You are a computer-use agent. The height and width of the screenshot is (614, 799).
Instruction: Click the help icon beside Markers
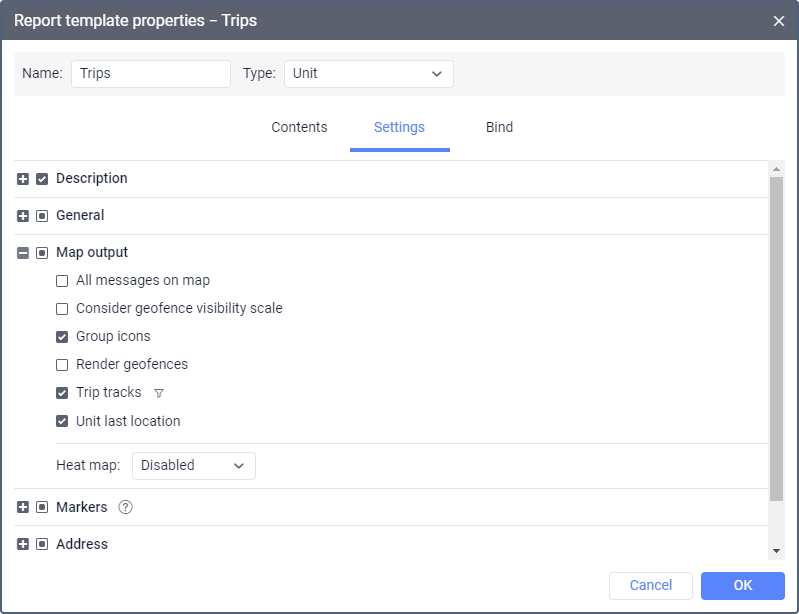(x=125, y=507)
